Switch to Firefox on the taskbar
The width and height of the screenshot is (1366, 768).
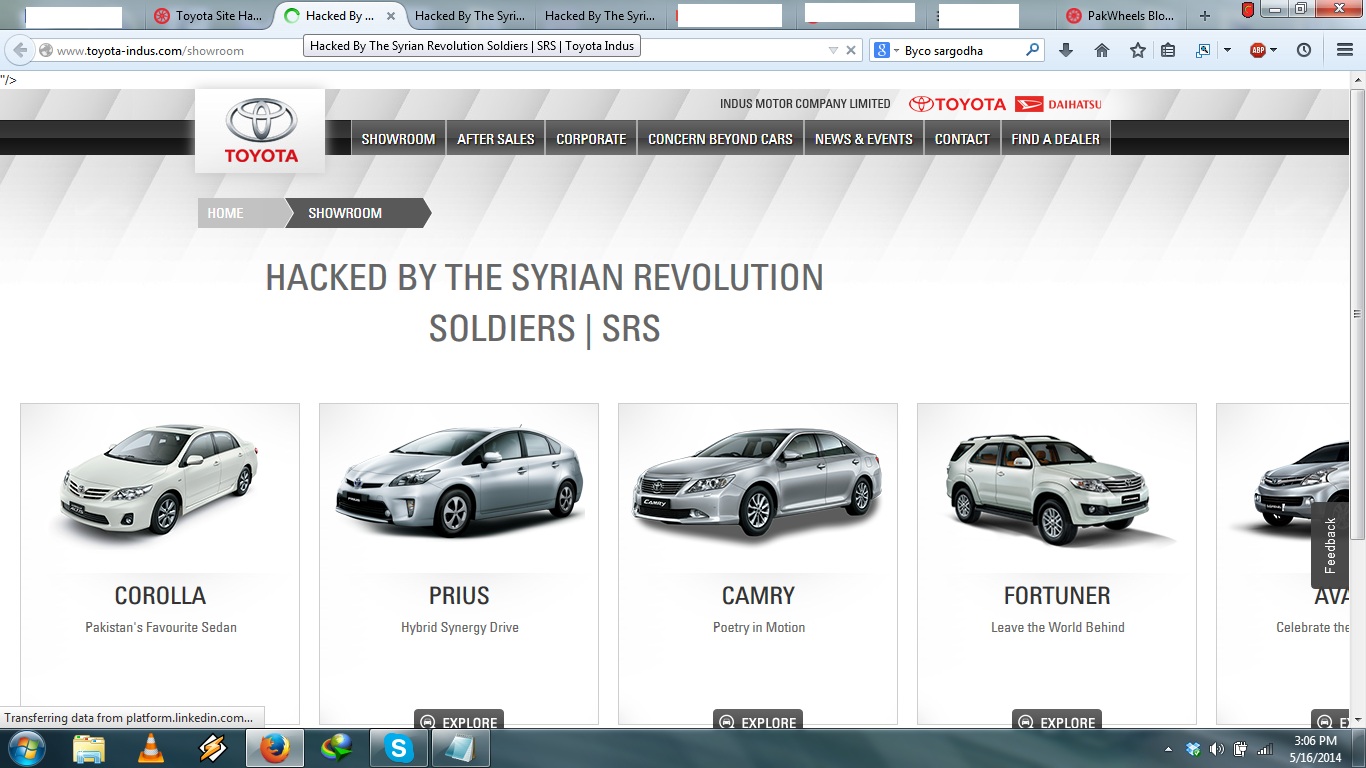click(x=274, y=748)
